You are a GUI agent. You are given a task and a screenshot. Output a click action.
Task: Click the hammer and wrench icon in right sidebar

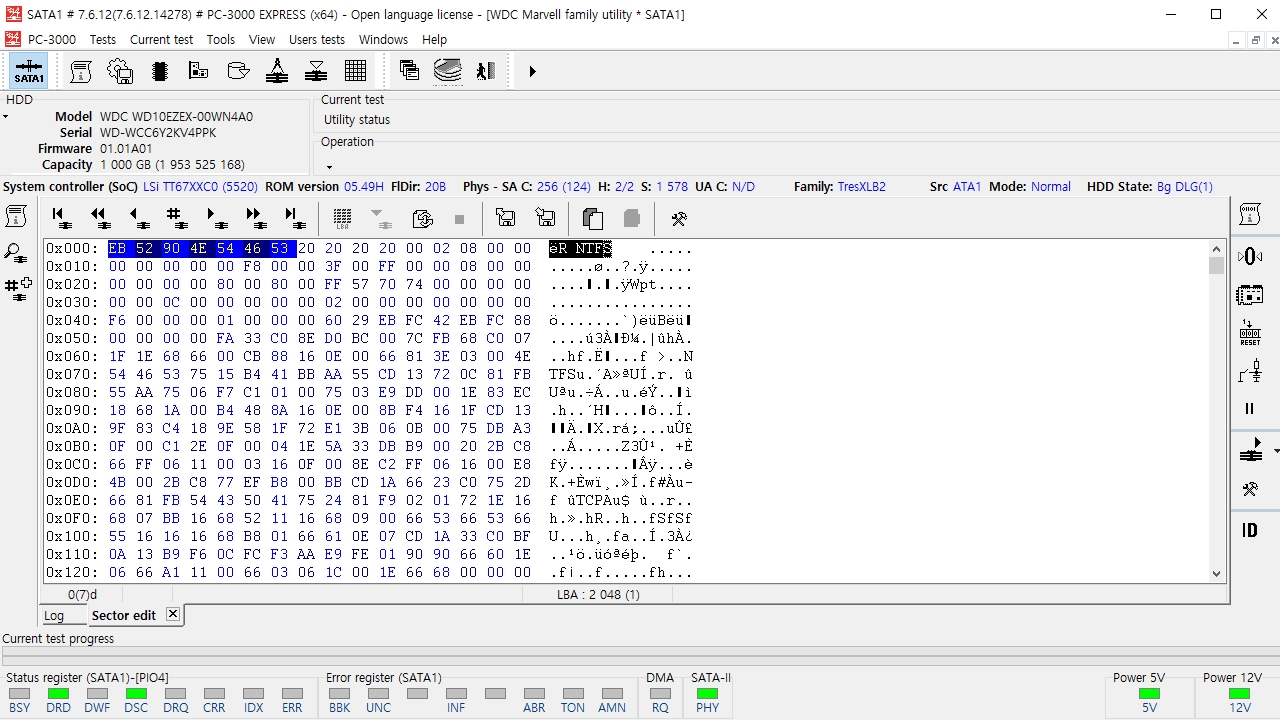[x=1250, y=489]
